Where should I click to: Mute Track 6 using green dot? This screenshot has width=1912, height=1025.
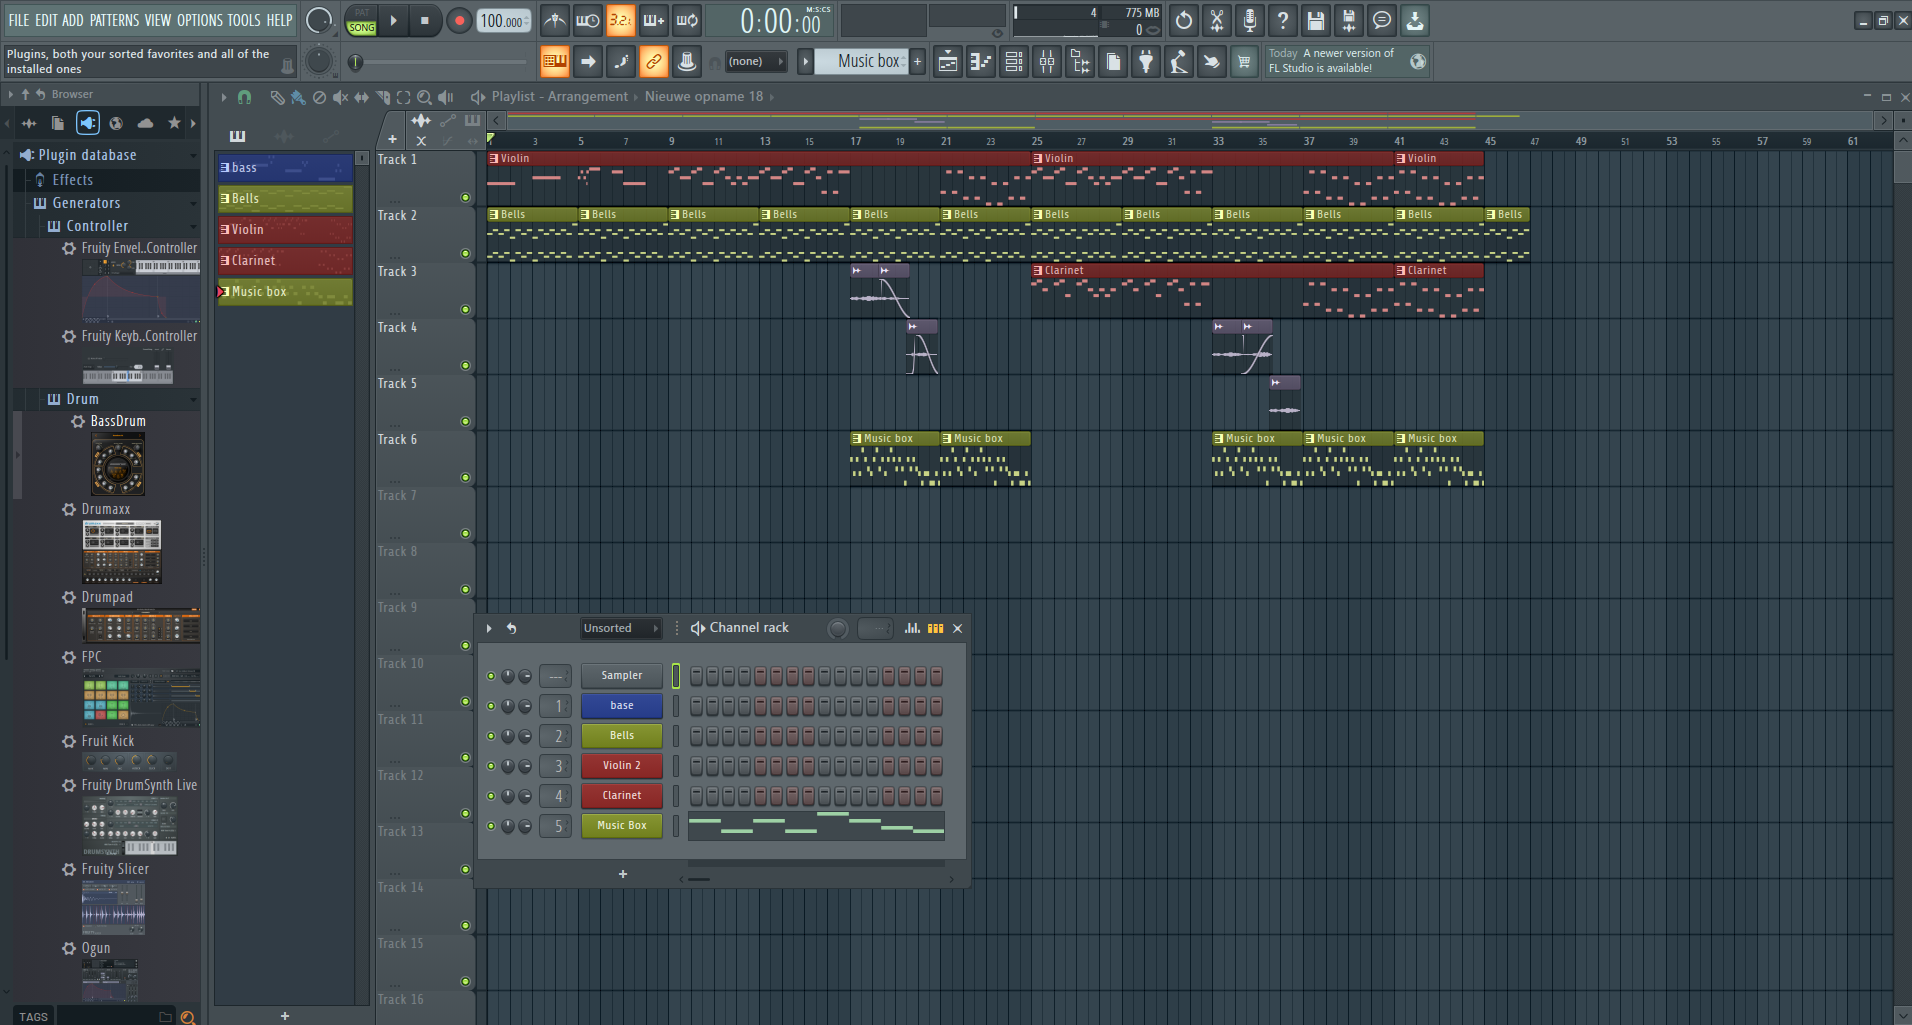pyautogui.click(x=465, y=478)
